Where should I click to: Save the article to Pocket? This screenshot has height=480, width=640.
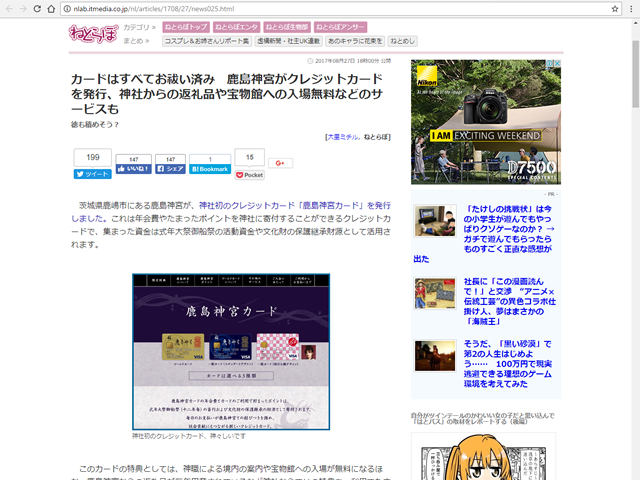click(249, 174)
